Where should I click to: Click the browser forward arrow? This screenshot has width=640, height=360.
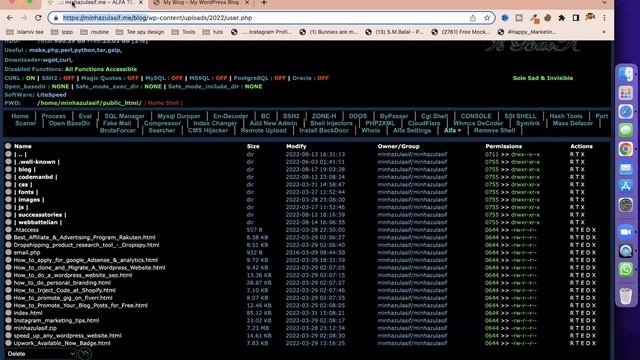24,18
